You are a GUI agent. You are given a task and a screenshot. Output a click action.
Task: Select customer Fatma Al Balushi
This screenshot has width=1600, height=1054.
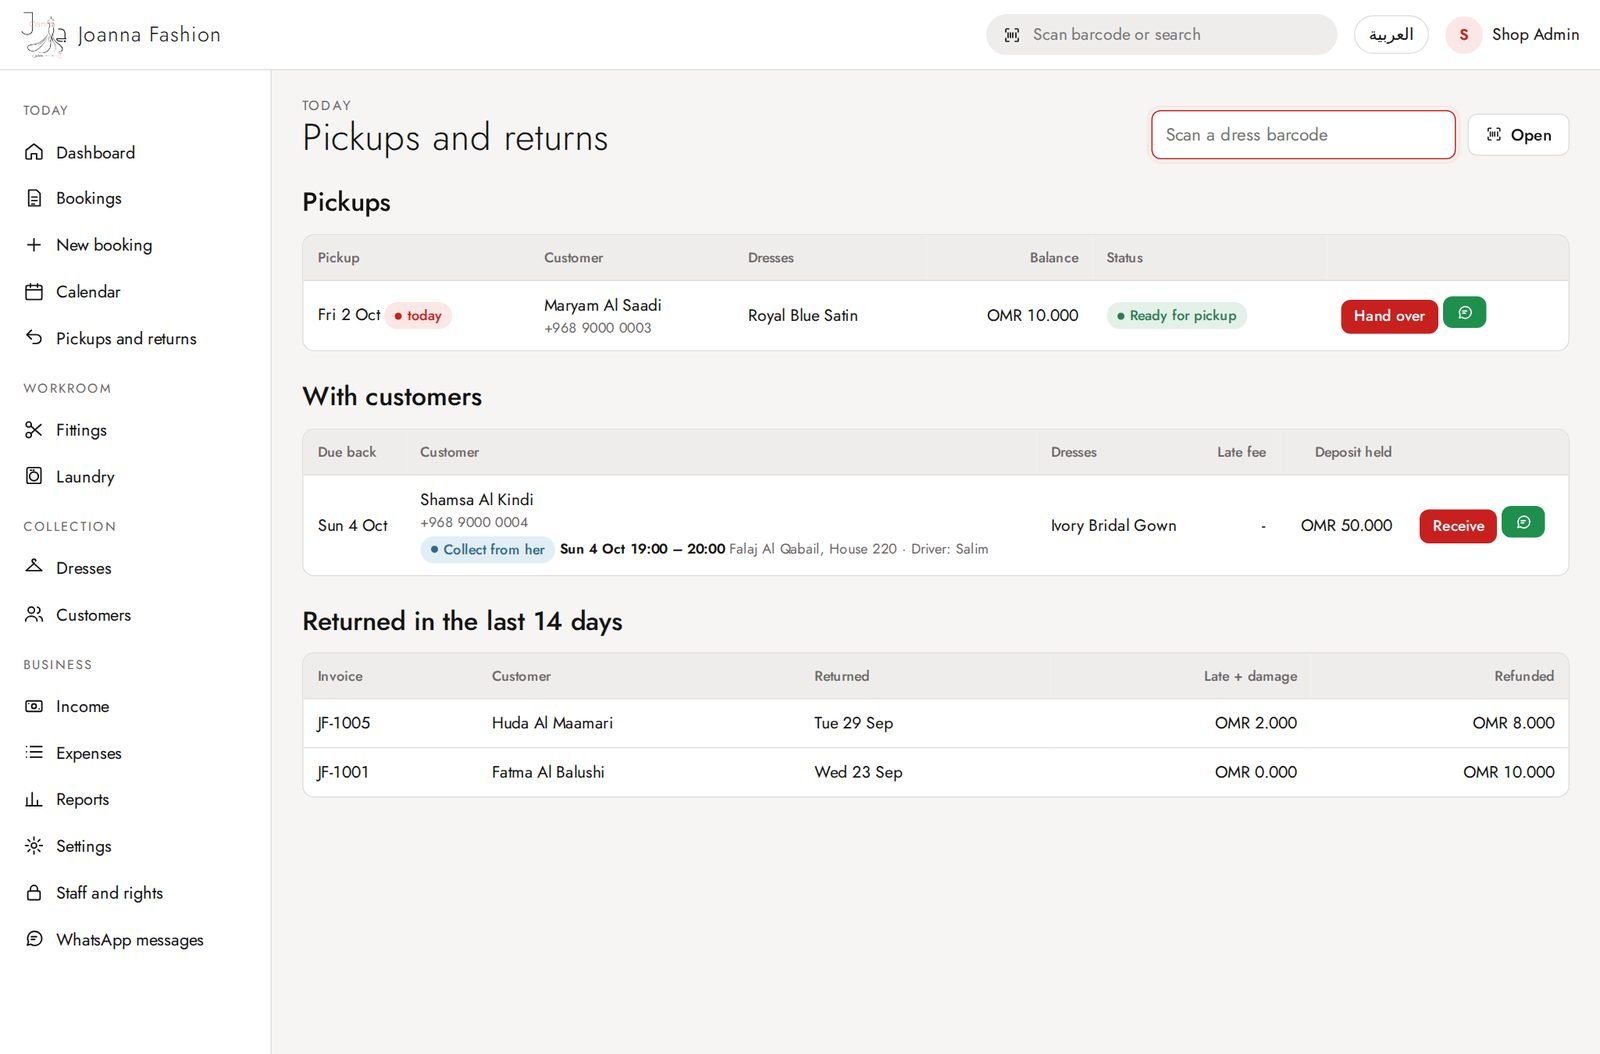point(548,772)
